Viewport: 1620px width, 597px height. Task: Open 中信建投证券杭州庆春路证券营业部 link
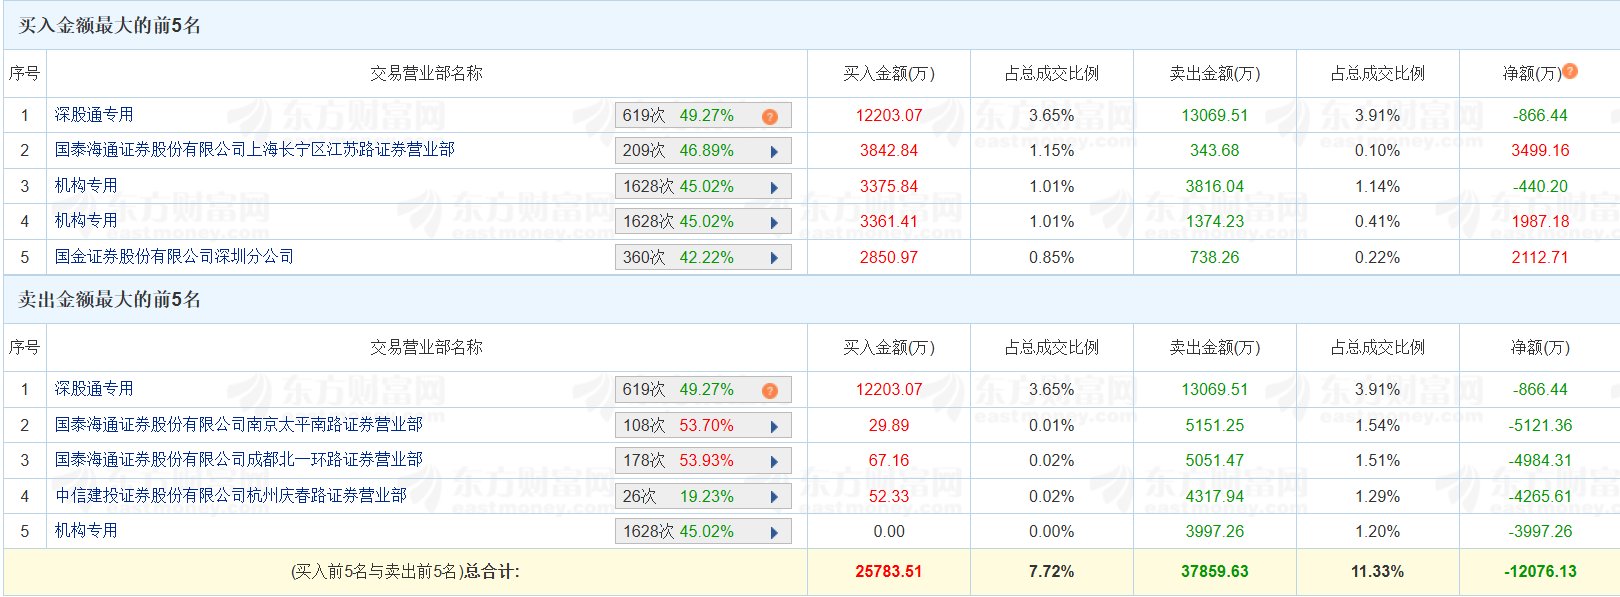pos(231,496)
